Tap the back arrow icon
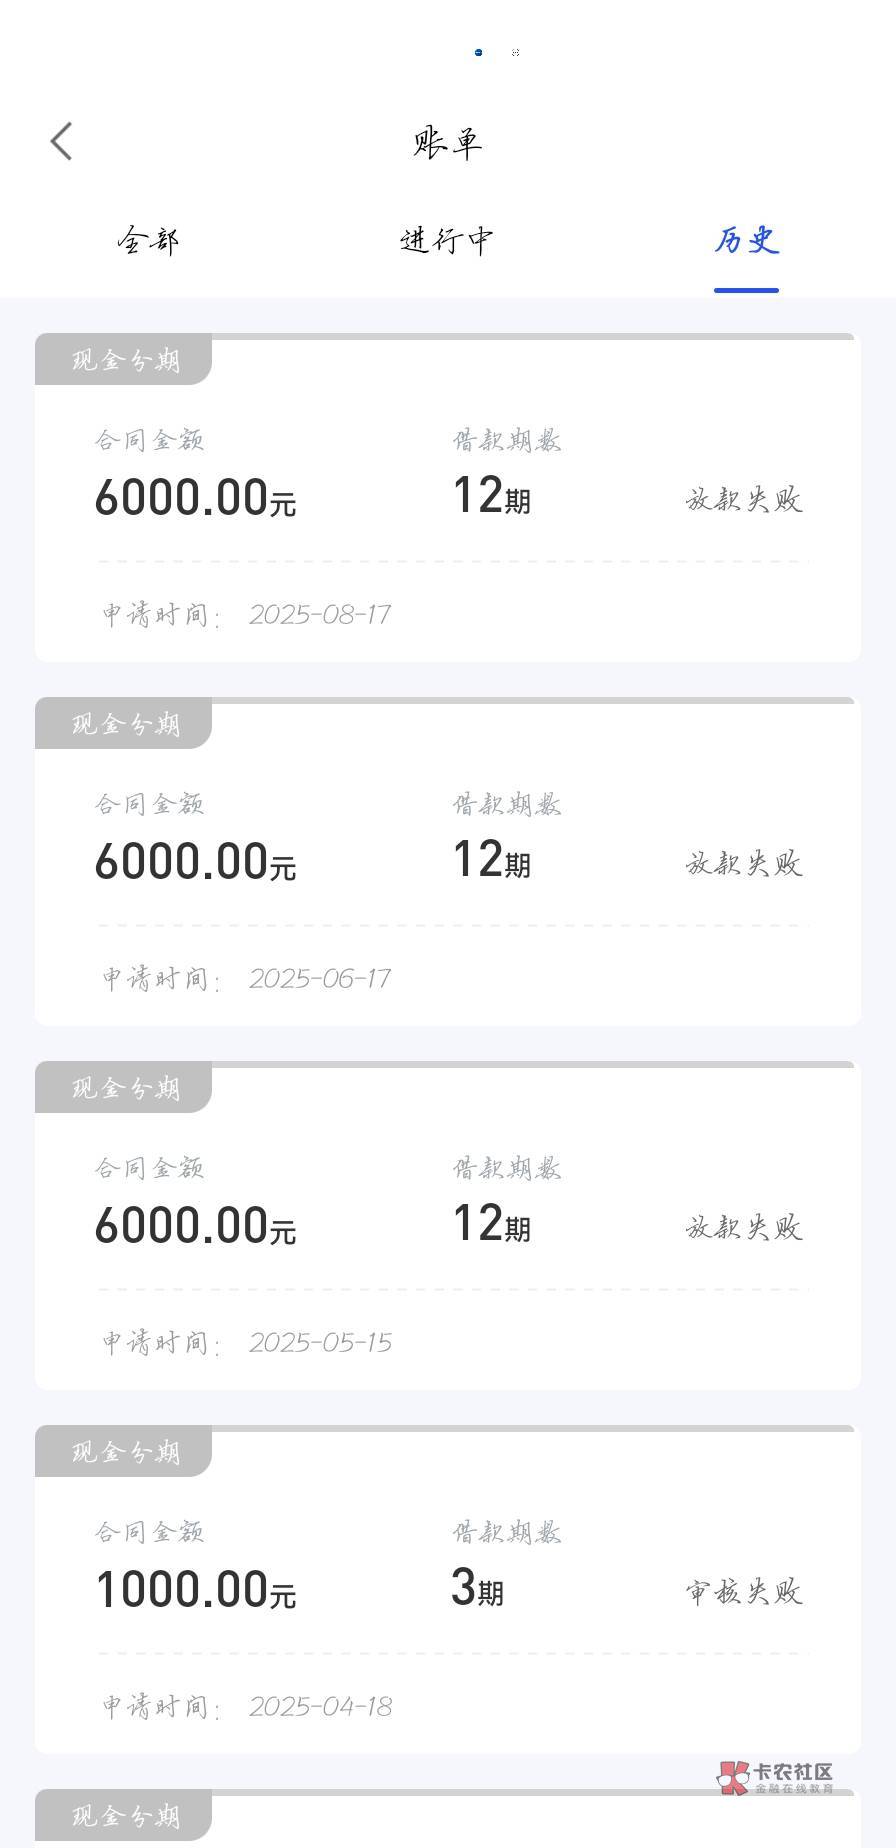The height and width of the screenshot is (1848, 896). point(62,141)
